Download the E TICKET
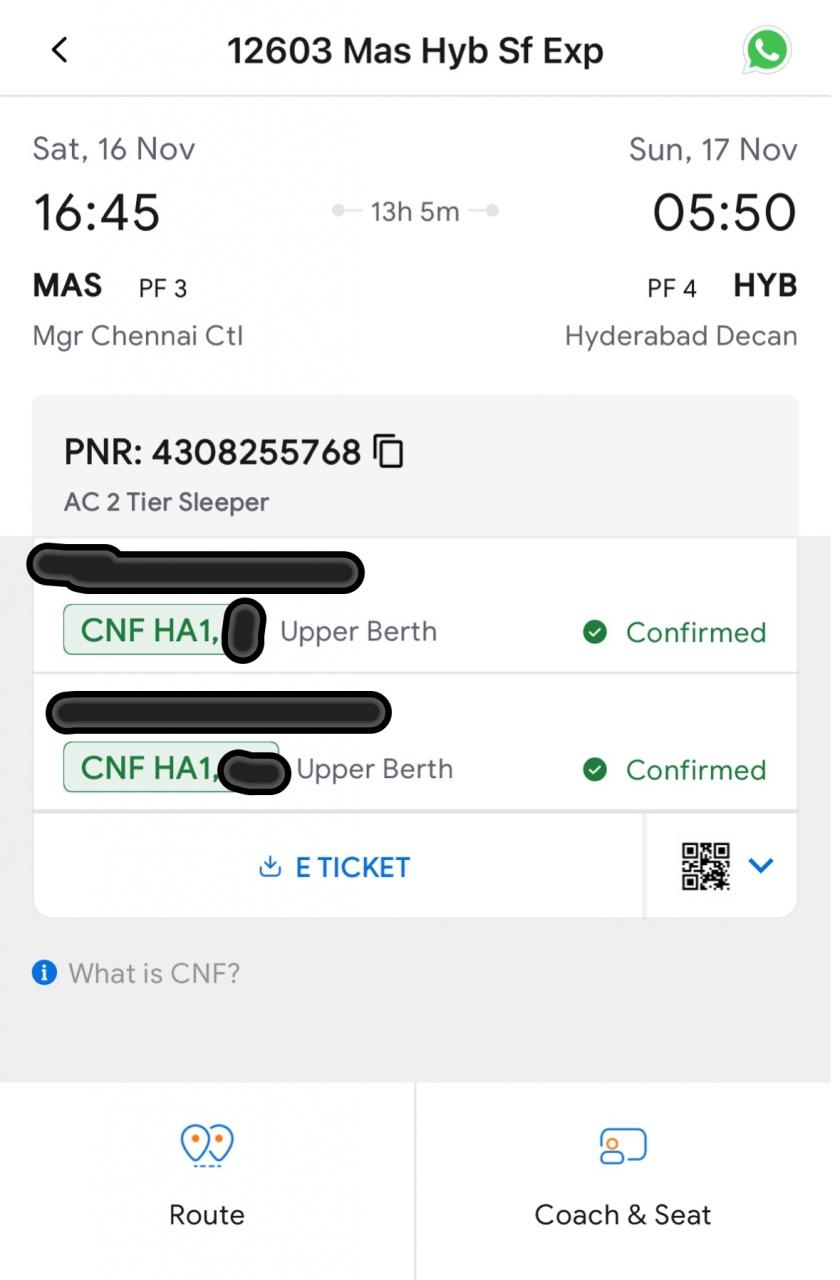Screen dimensions: 840x1280 coord(352,867)
